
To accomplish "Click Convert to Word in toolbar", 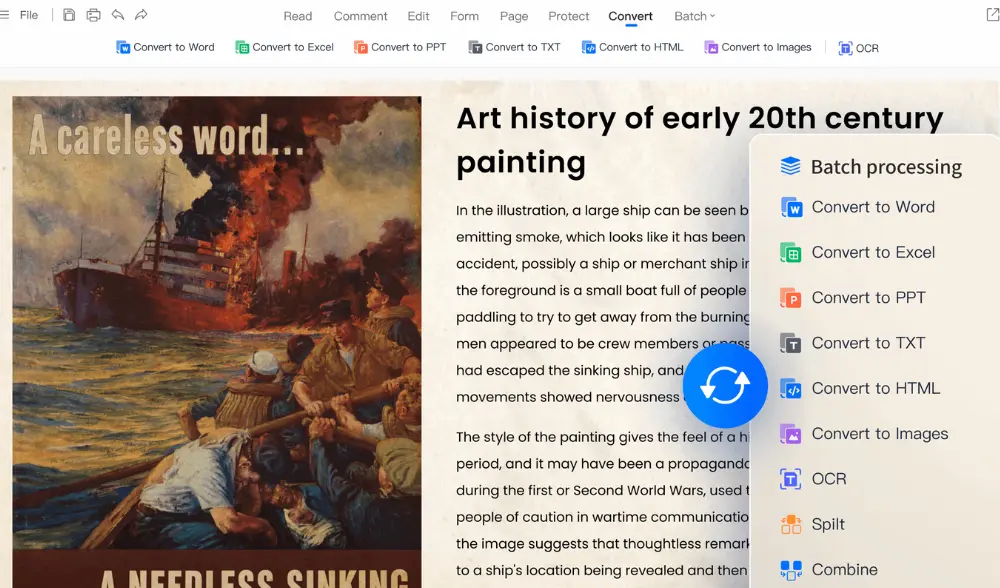I will coord(165,47).
